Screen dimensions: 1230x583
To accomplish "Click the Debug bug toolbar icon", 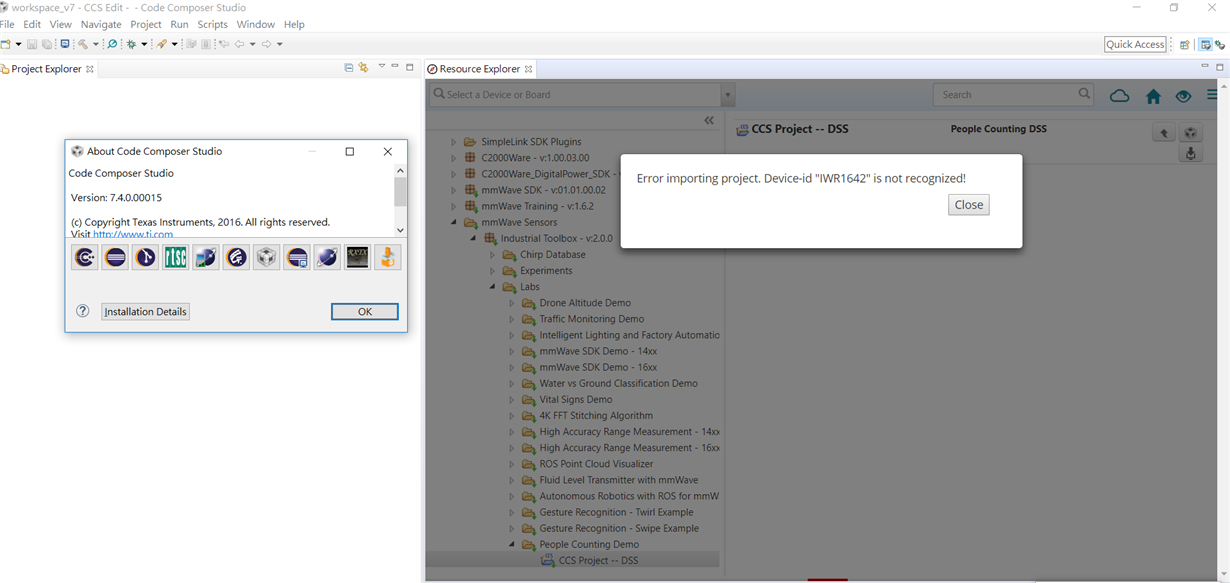I will (x=131, y=44).
